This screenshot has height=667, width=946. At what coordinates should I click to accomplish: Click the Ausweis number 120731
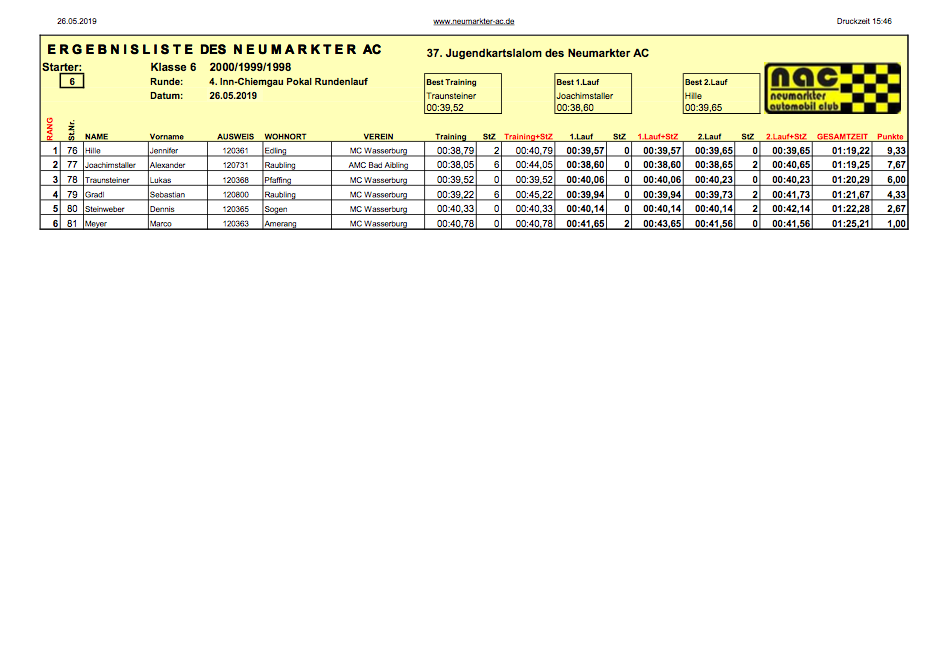pos(235,165)
